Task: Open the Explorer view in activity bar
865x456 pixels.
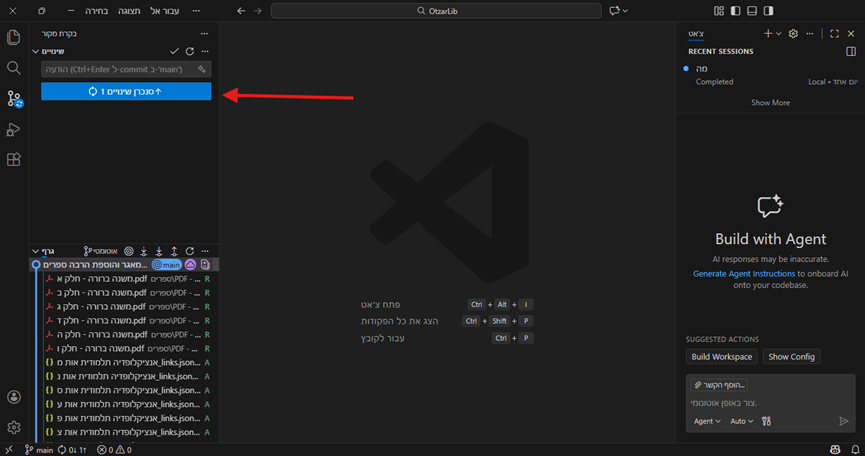Action: click(14, 37)
